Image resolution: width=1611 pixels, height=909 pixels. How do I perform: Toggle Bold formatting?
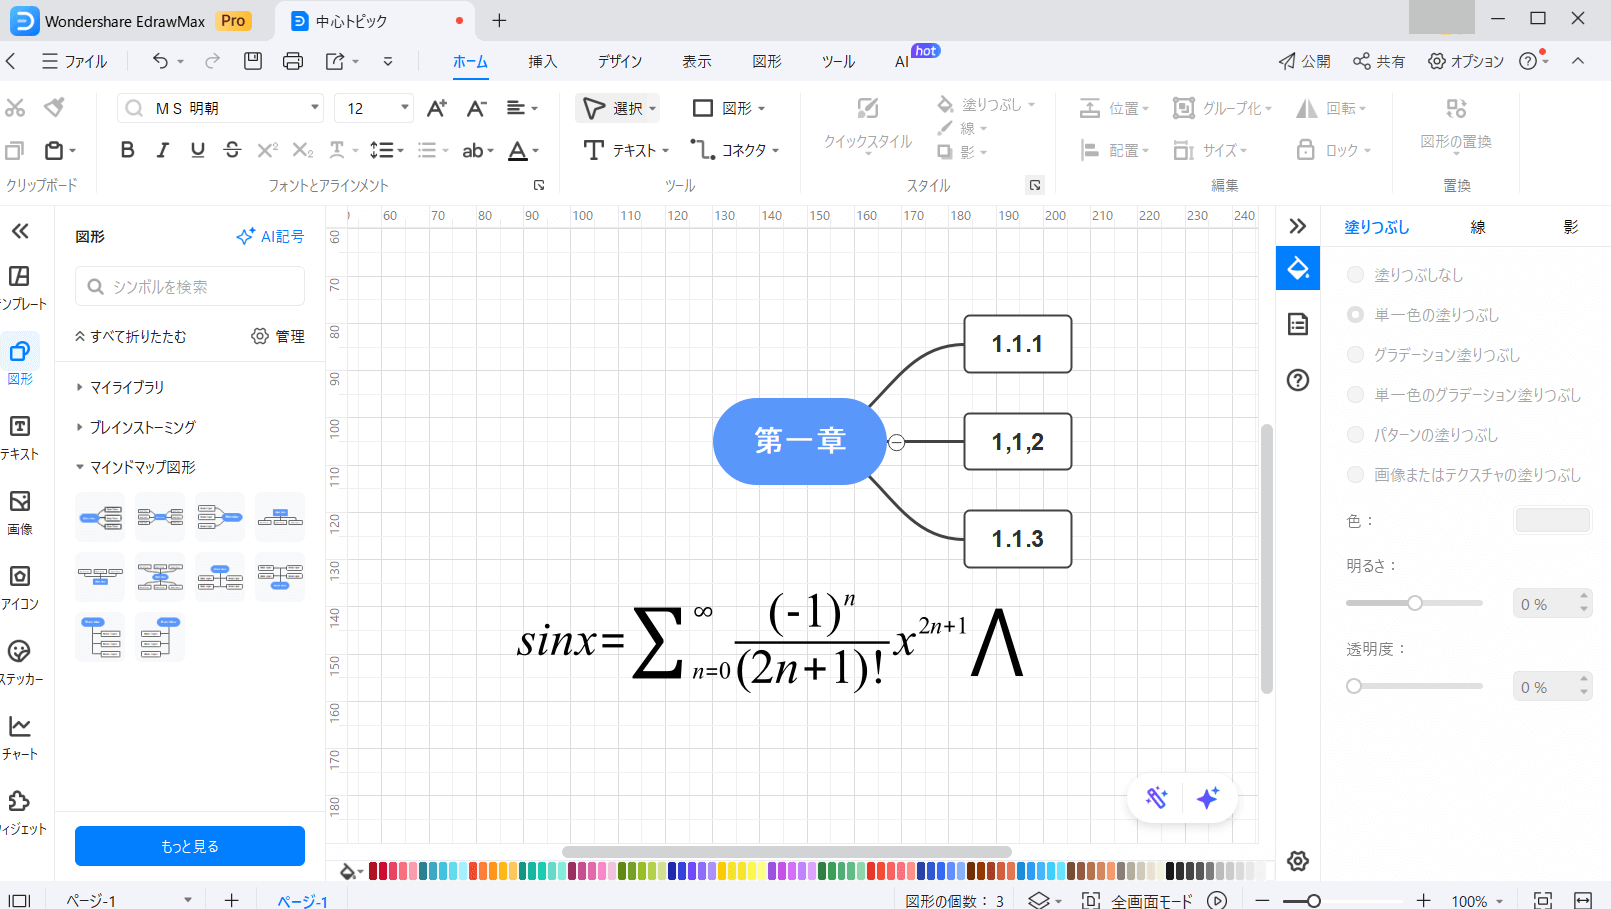pos(127,150)
